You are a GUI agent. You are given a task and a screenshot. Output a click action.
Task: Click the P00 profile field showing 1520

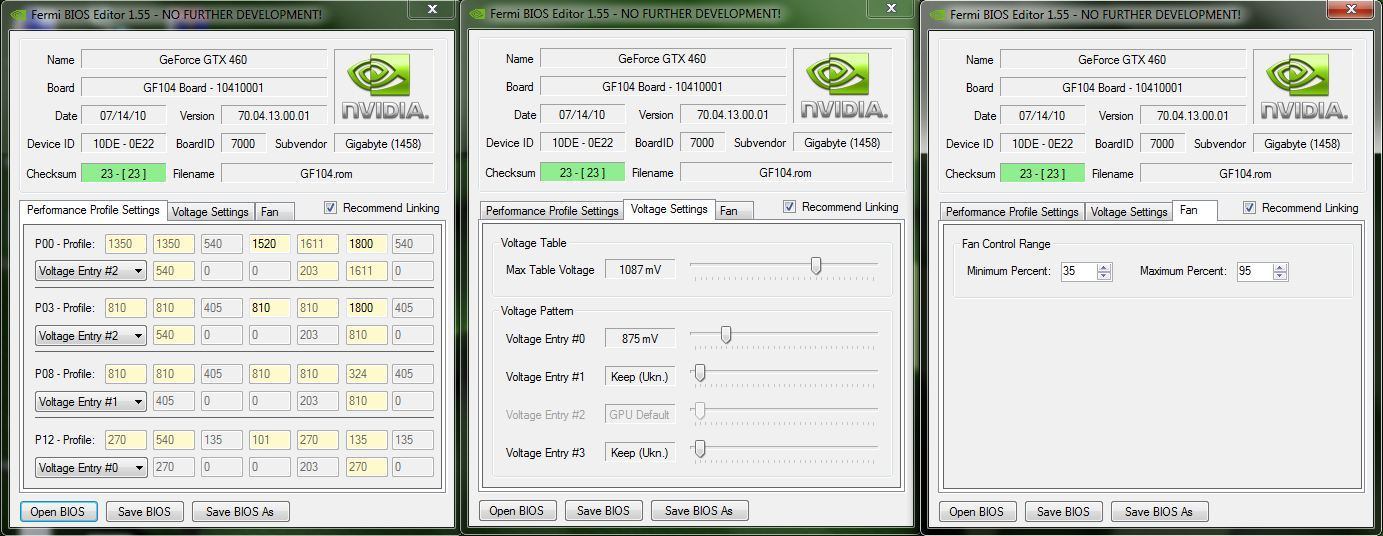click(270, 243)
